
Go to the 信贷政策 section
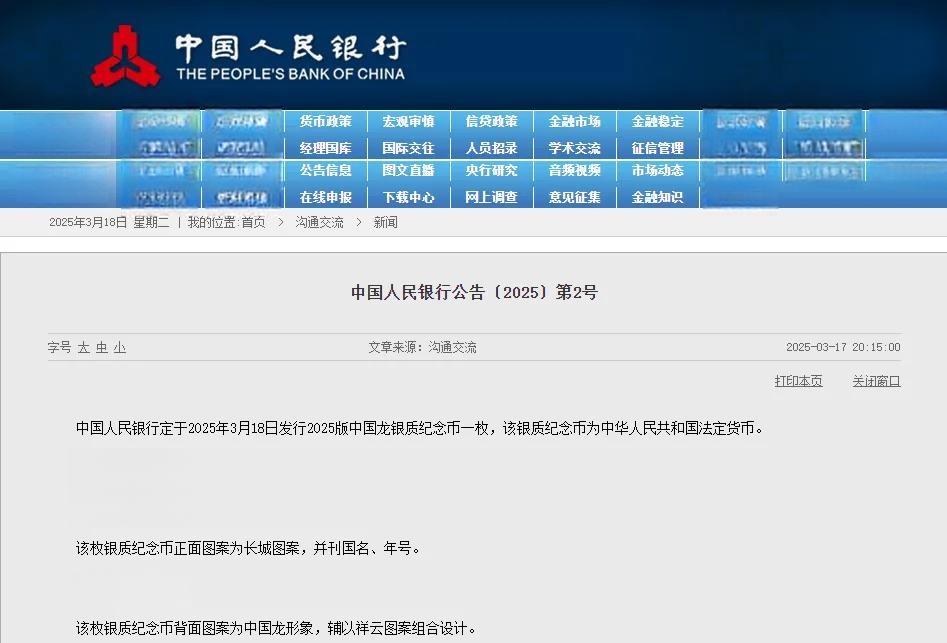point(492,121)
